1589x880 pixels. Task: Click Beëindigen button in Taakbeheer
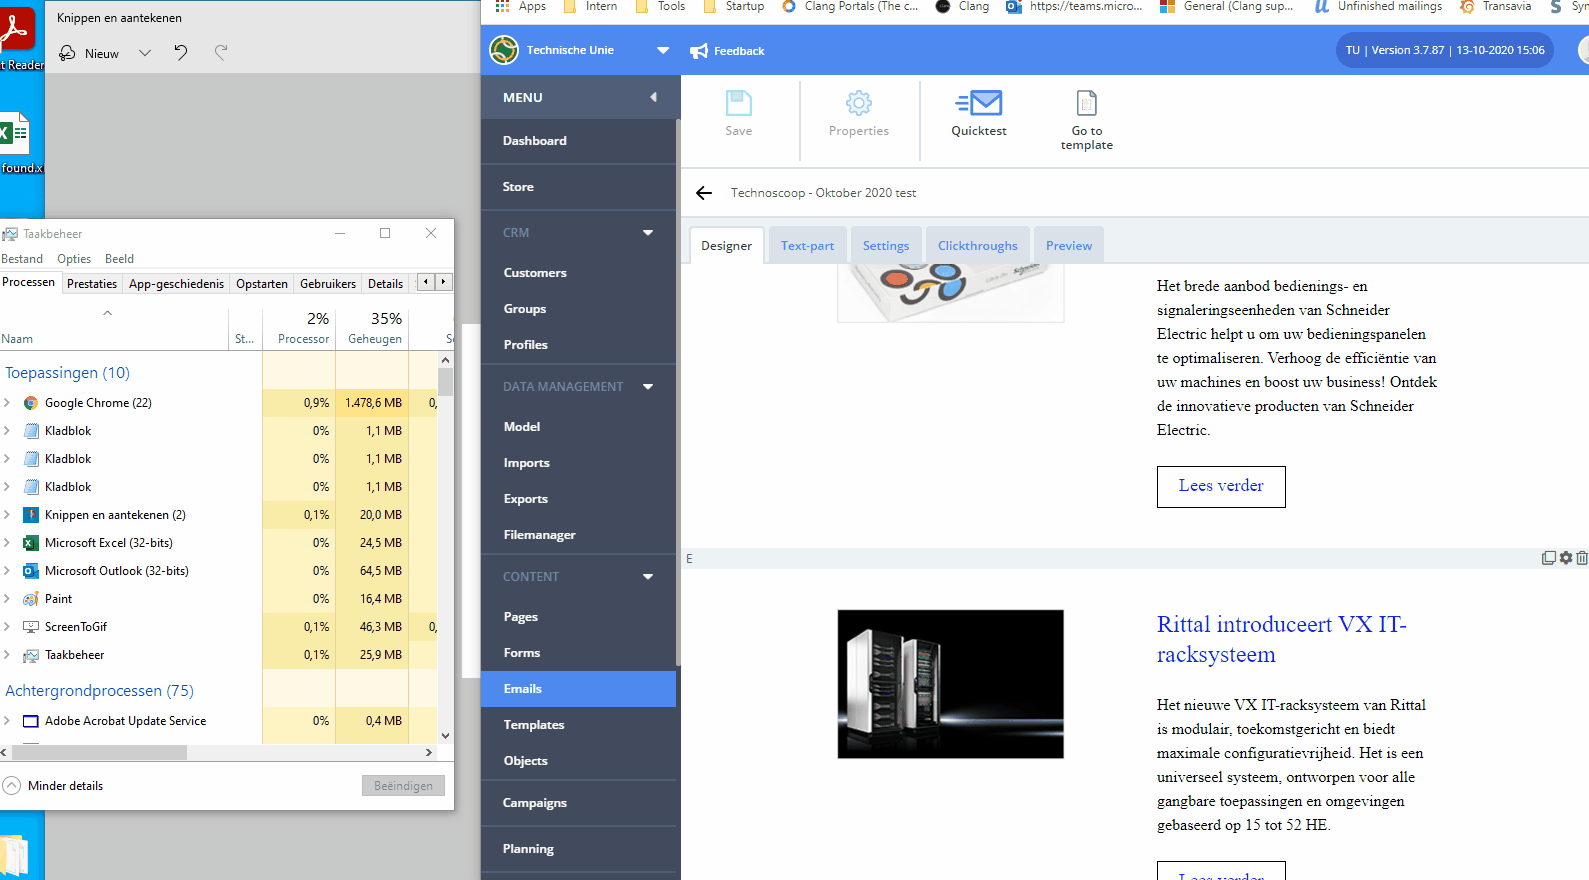coord(403,786)
